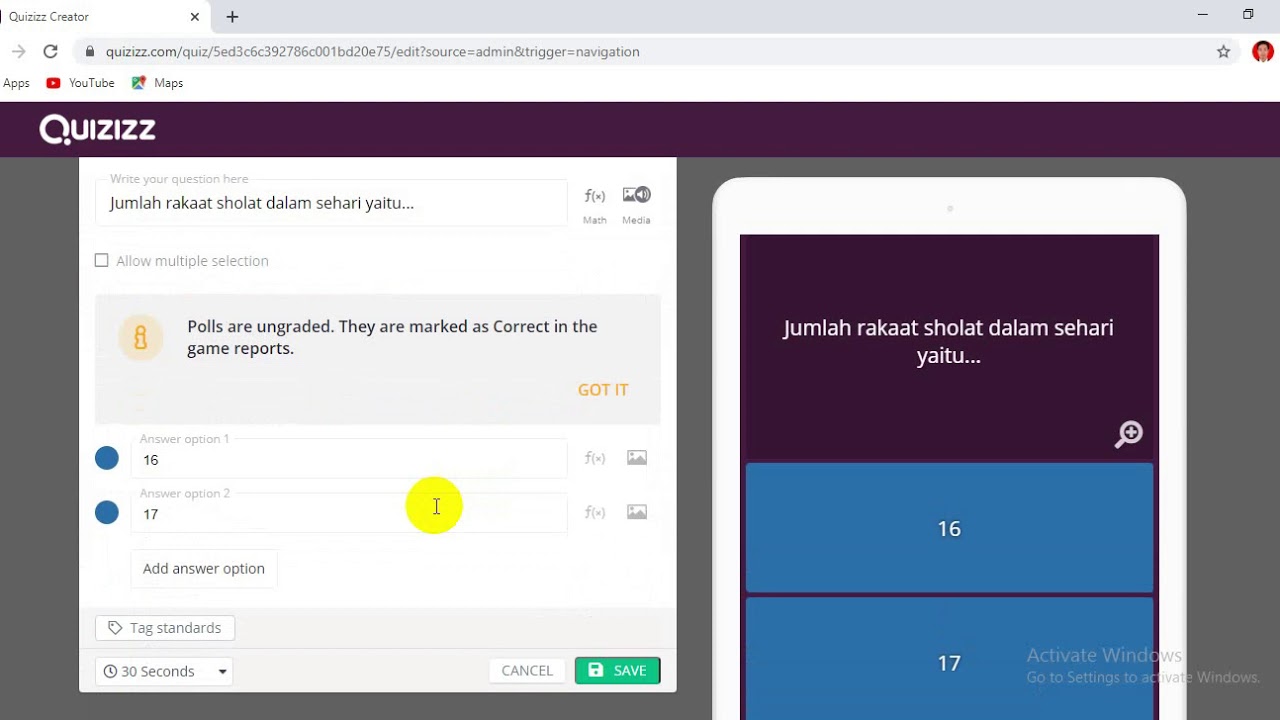Click the site lock icon
1280x720 pixels.
(x=90, y=52)
